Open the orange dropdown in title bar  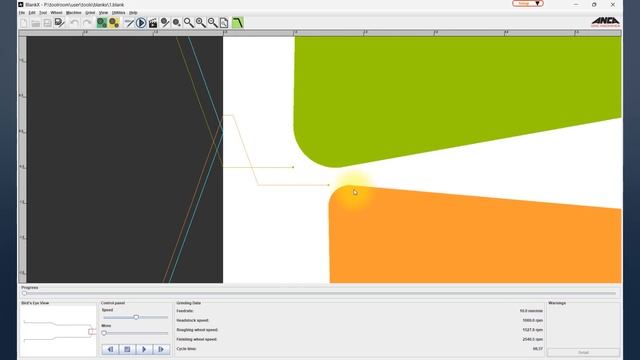[x=528, y=4]
